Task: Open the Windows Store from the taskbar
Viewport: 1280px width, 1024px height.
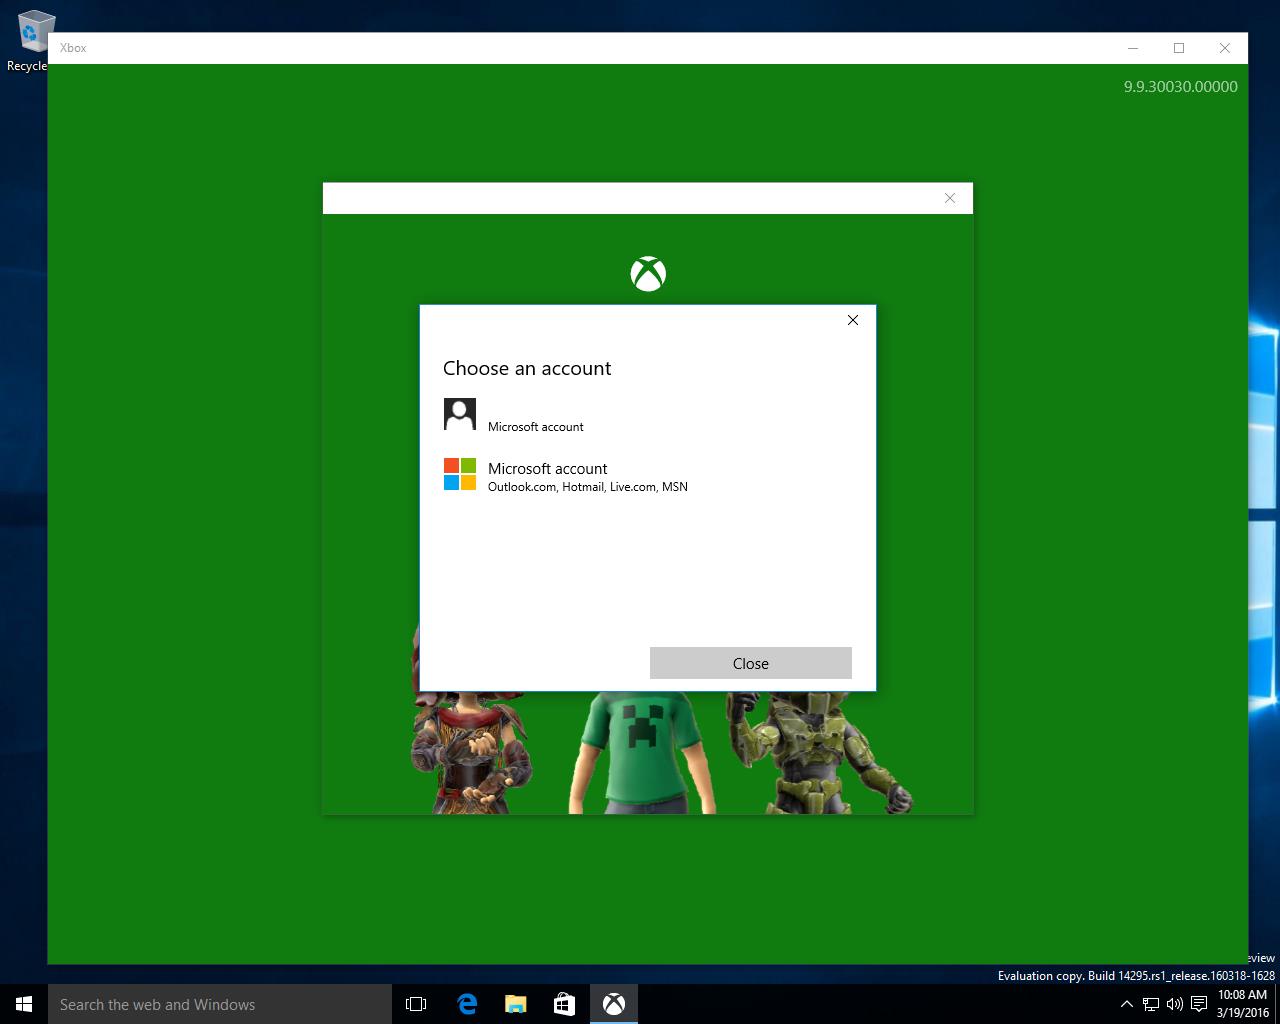Action: click(x=564, y=1004)
